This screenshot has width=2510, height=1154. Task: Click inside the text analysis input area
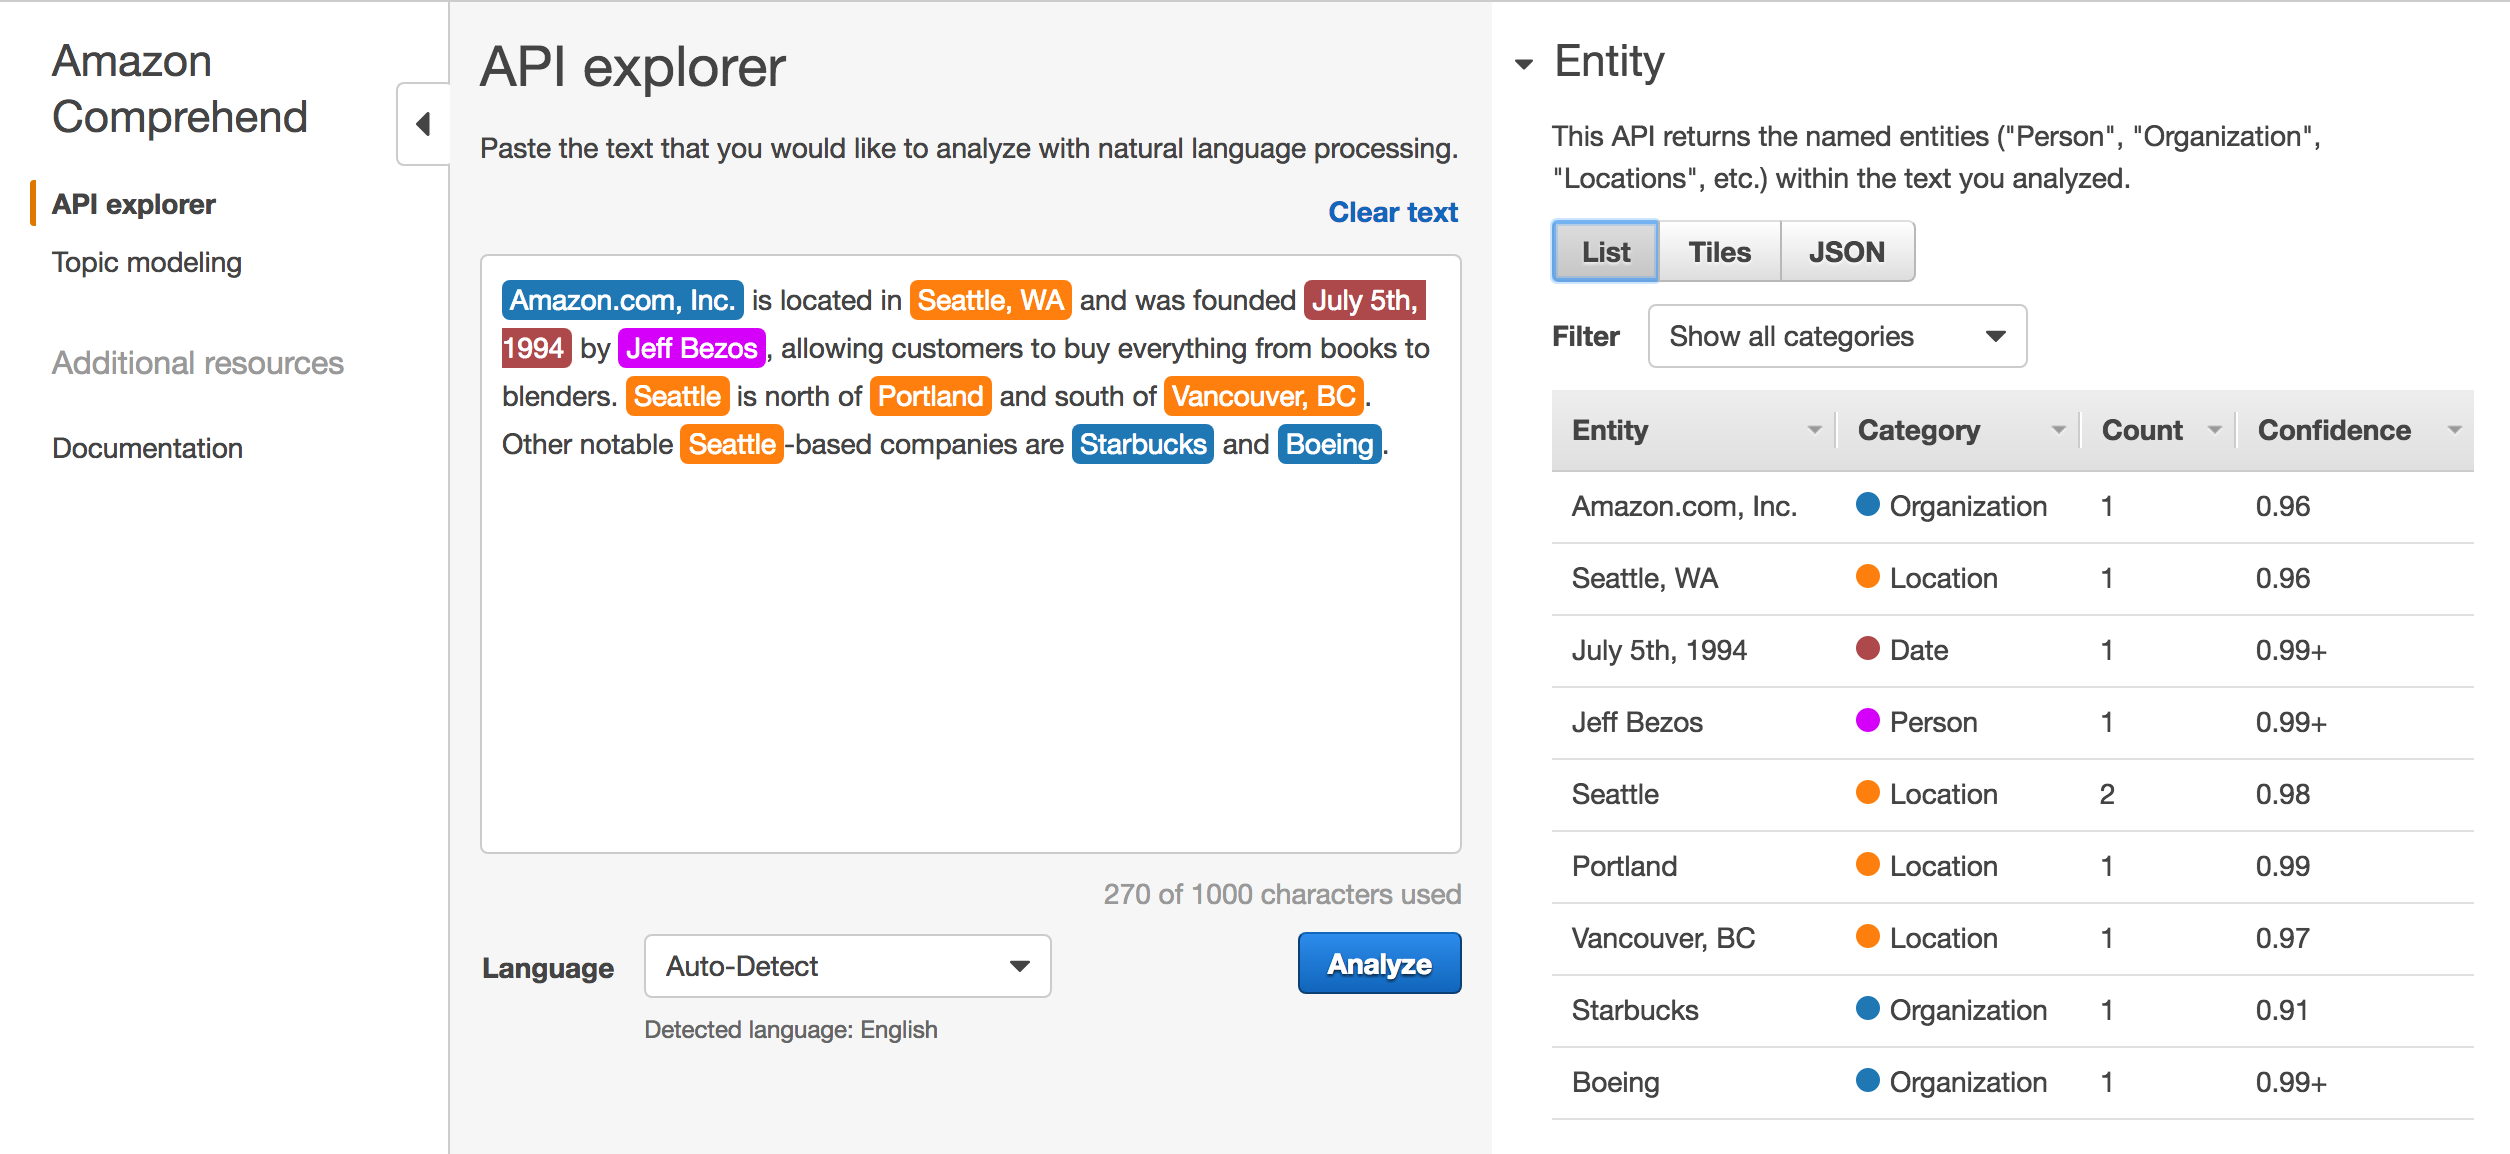coord(970,650)
